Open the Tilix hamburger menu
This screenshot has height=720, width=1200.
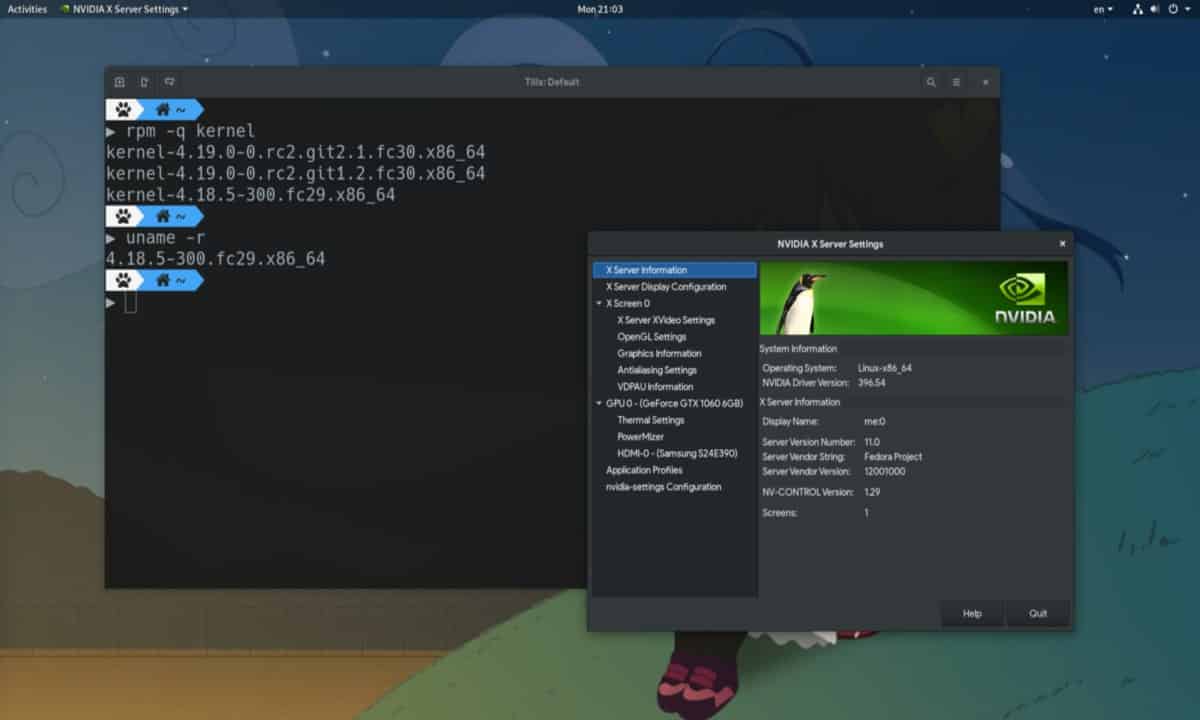click(956, 82)
